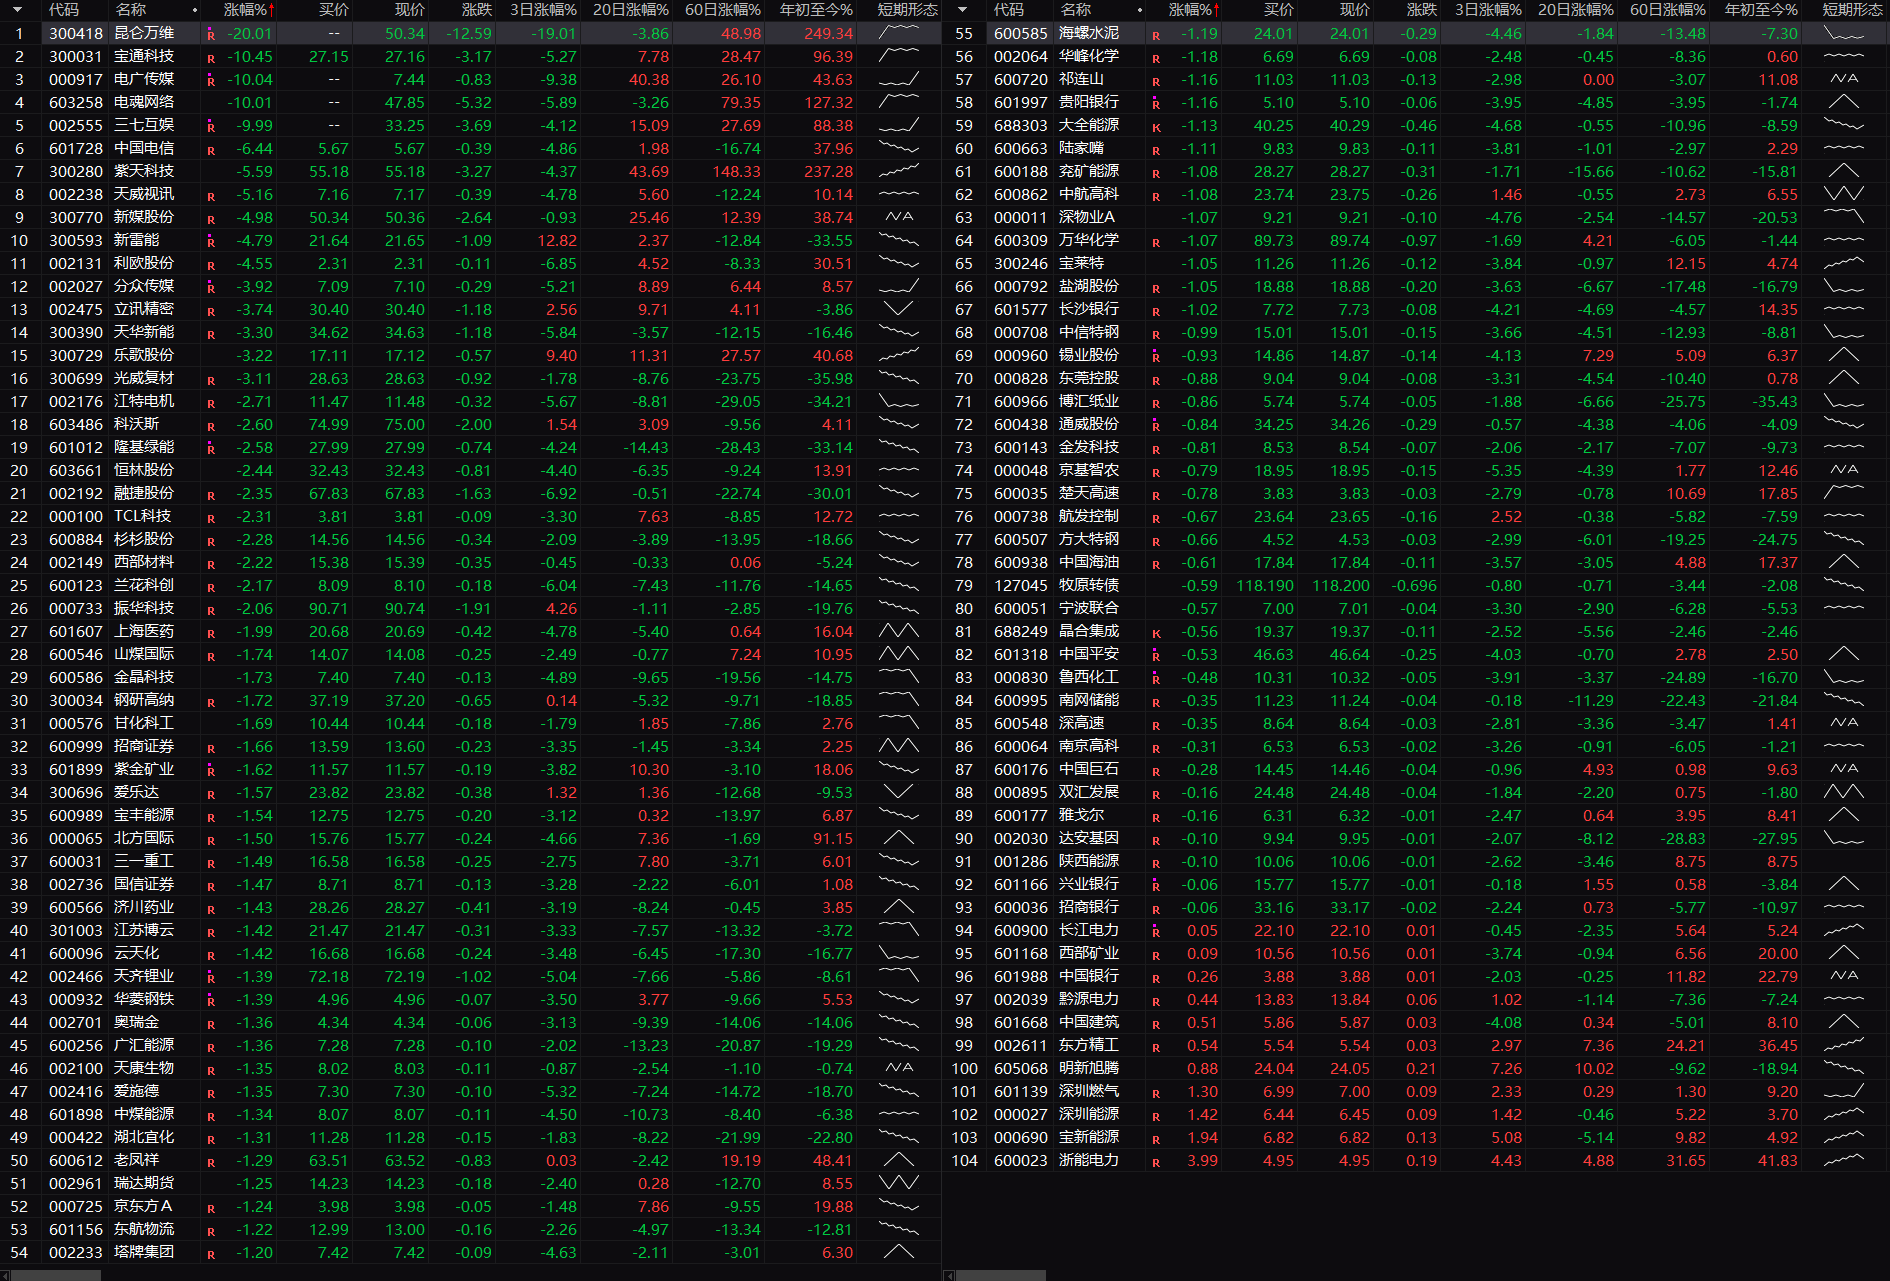View 昆仑万维 short-term pattern sparkline

[x=899, y=33]
